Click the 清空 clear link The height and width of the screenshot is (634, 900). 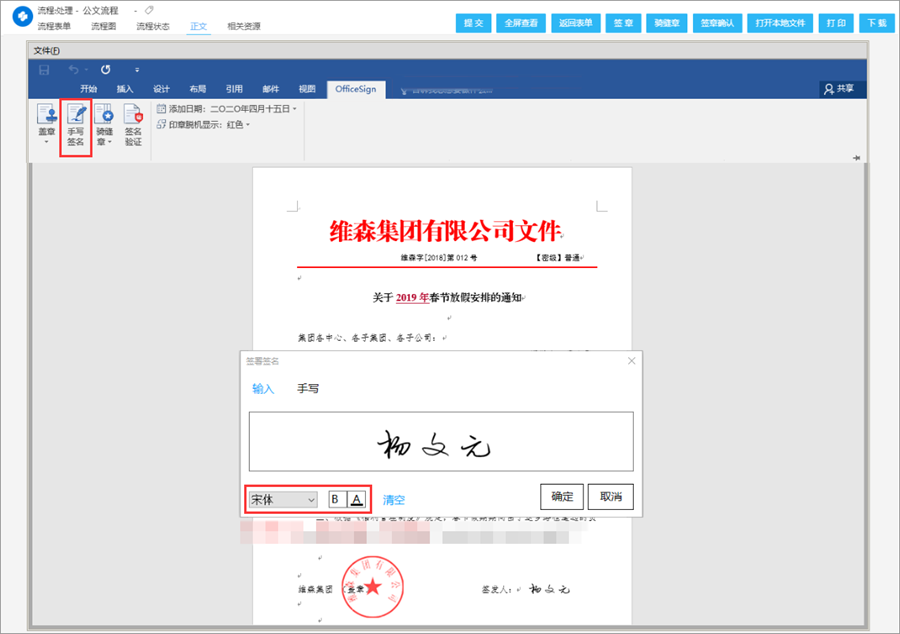394,500
